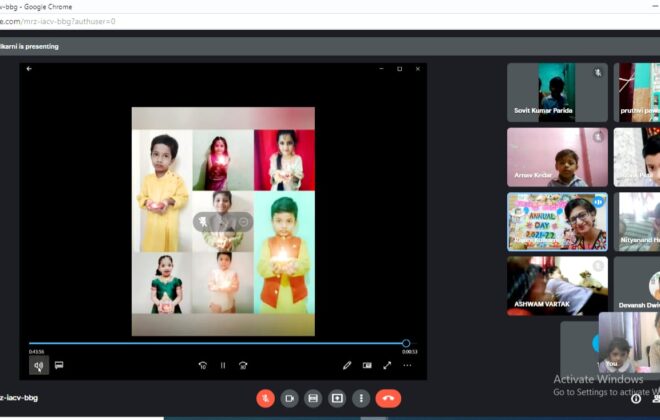The height and width of the screenshot is (420, 660).
Task: Minimize the embedded video player window
Action: point(381,69)
